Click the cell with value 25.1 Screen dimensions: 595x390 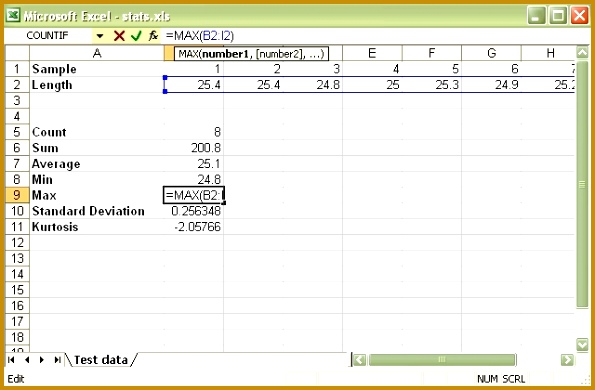tap(194, 164)
